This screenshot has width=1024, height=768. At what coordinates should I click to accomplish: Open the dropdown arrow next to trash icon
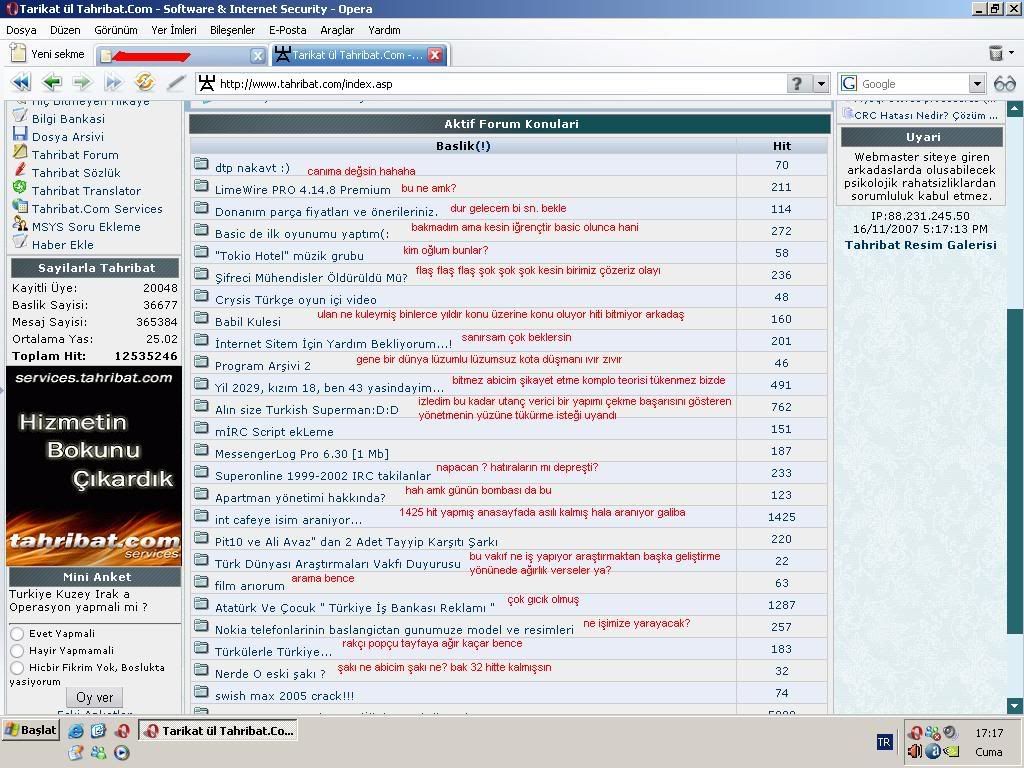[1012, 52]
